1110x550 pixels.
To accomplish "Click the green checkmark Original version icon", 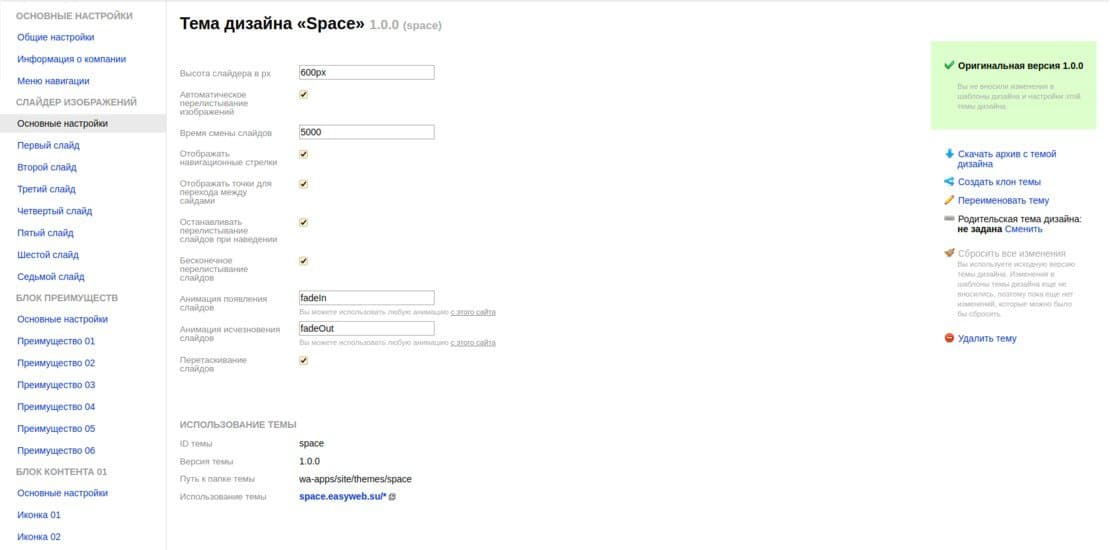I will click(x=949, y=65).
